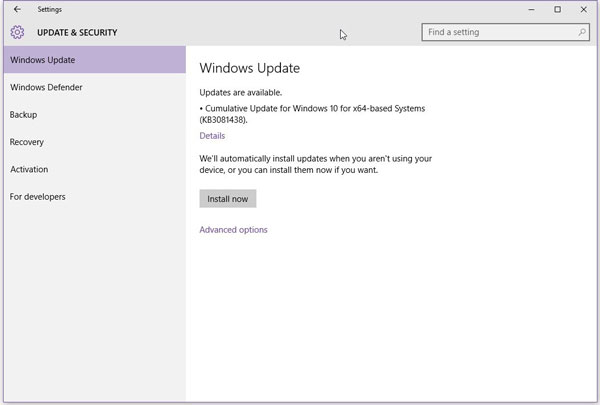Go back using the arrow icon

(x=17, y=9)
